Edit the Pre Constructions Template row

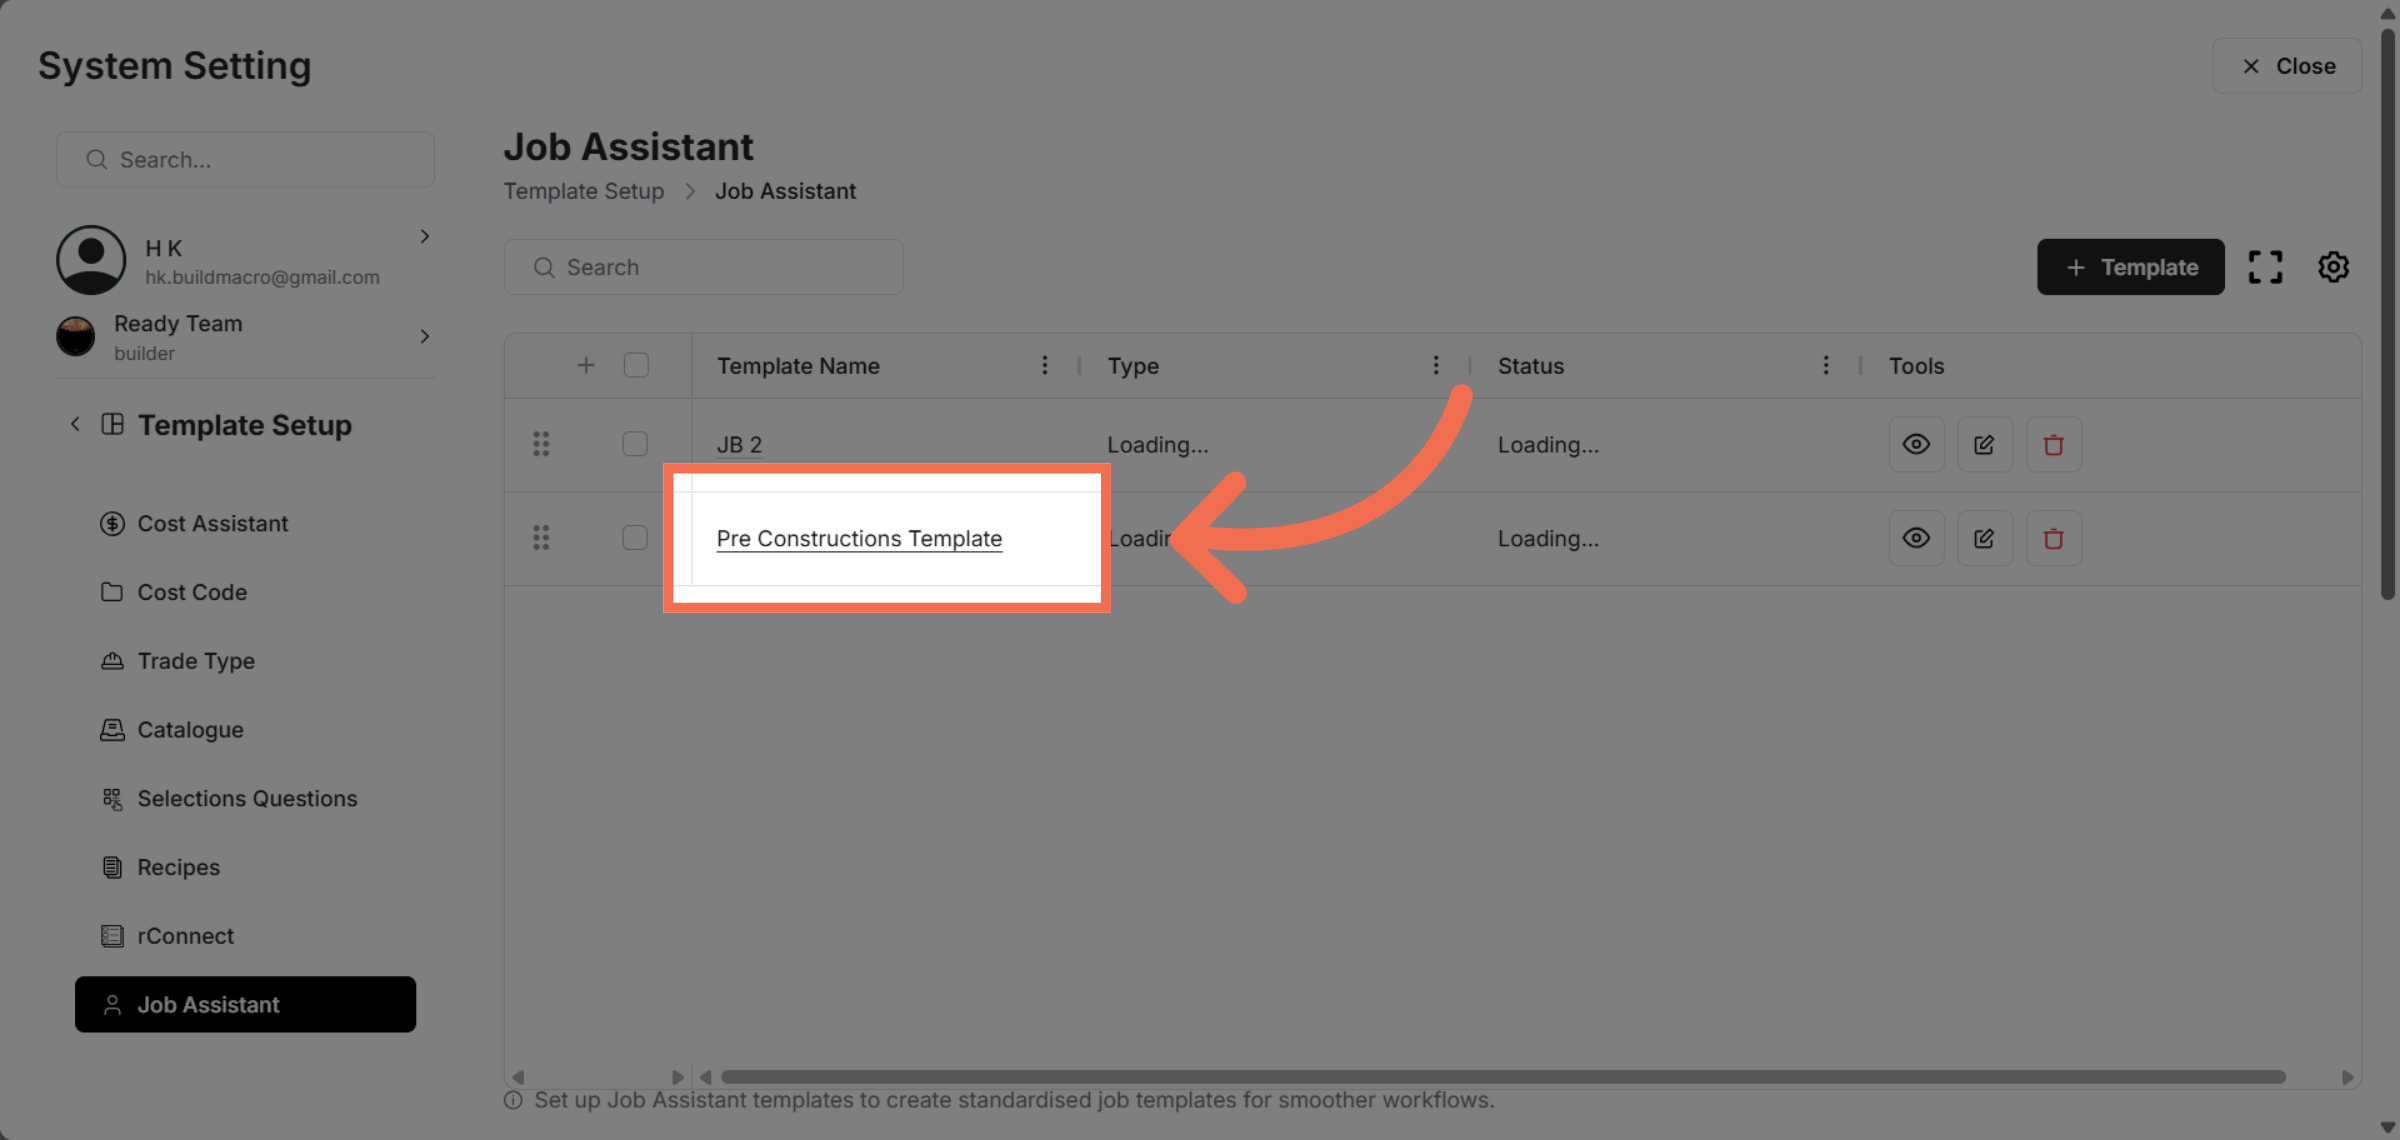(x=1984, y=539)
